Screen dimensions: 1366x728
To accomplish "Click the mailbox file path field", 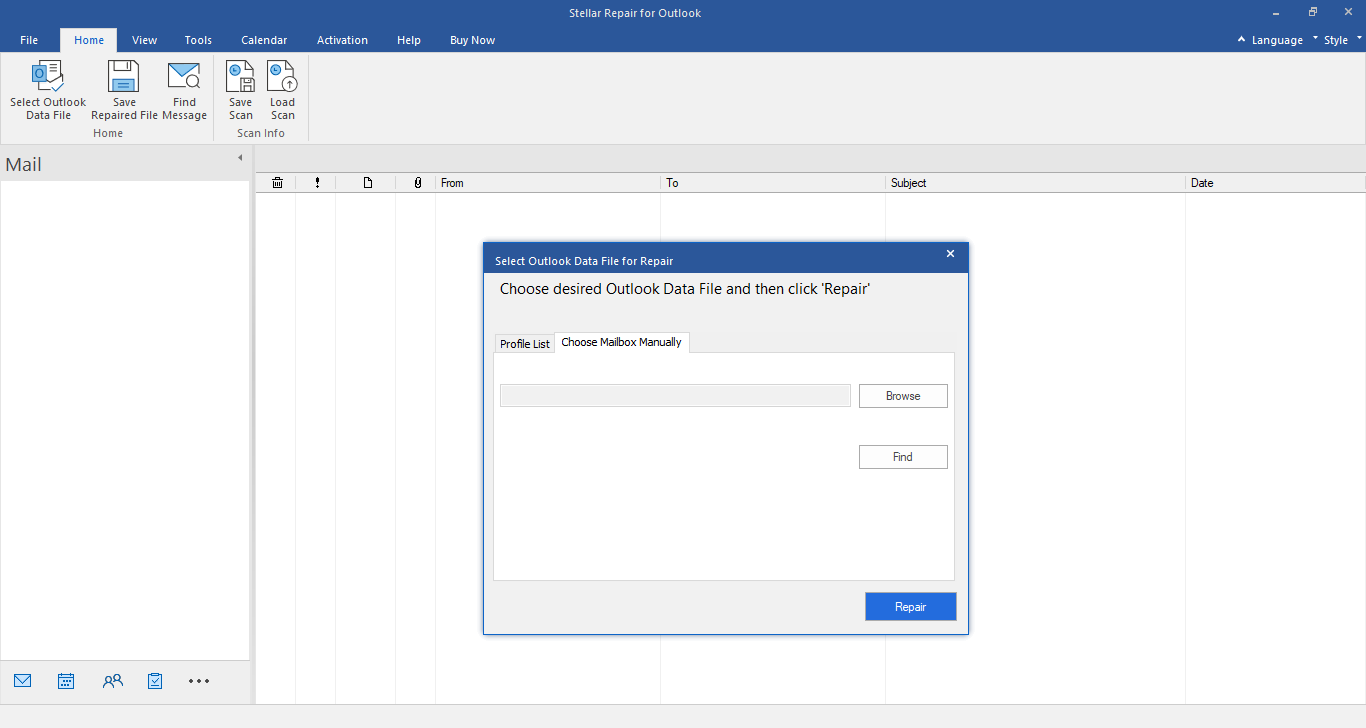I will click(x=675, y=396).
